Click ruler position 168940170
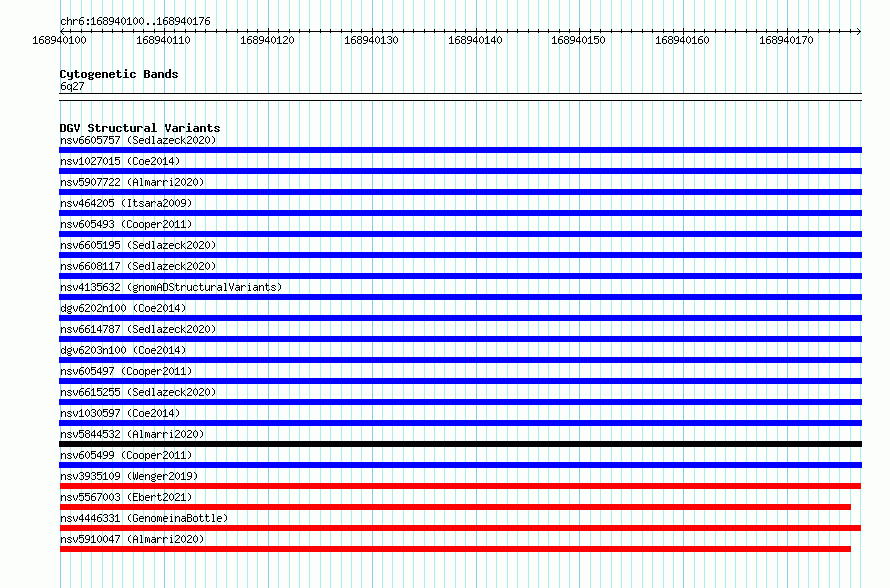 786,40
